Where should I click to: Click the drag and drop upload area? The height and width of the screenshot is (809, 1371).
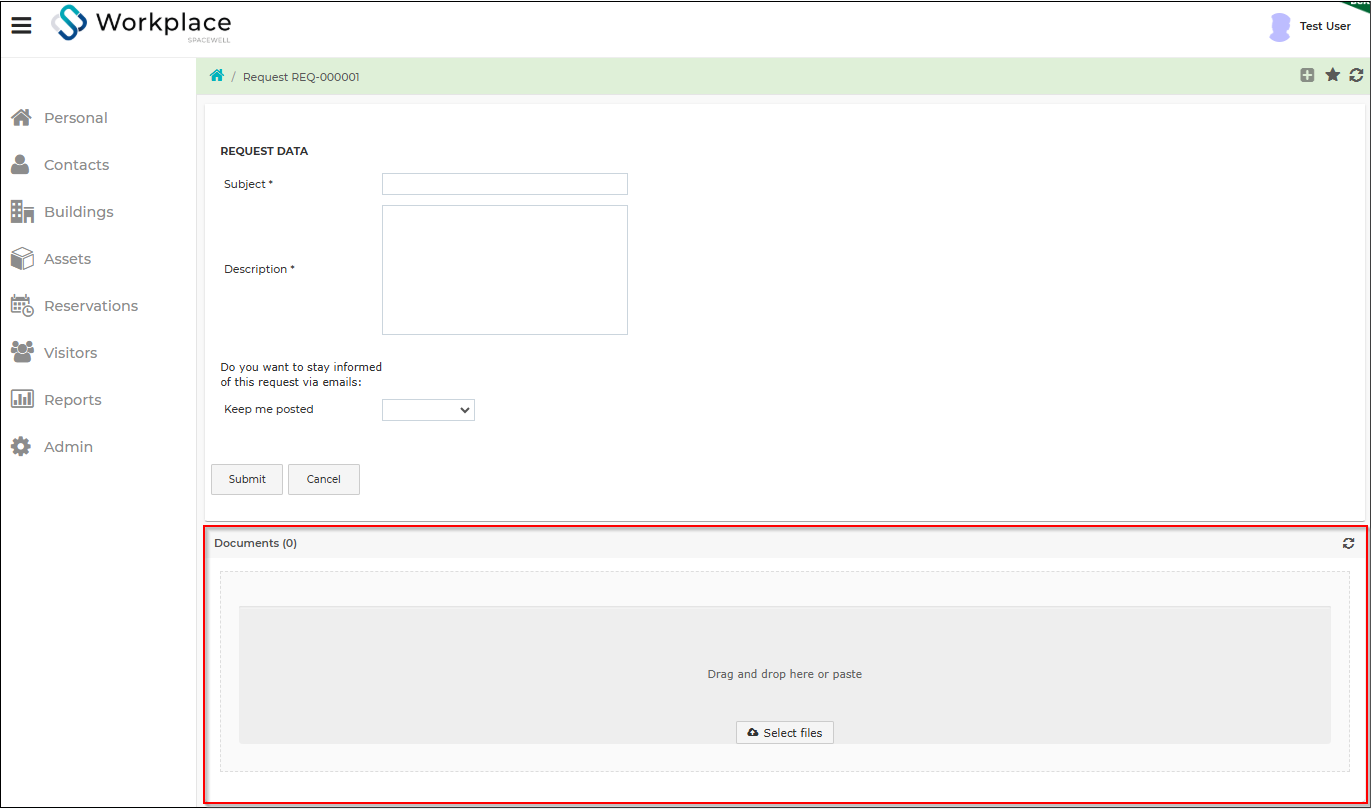click(785, 674)
